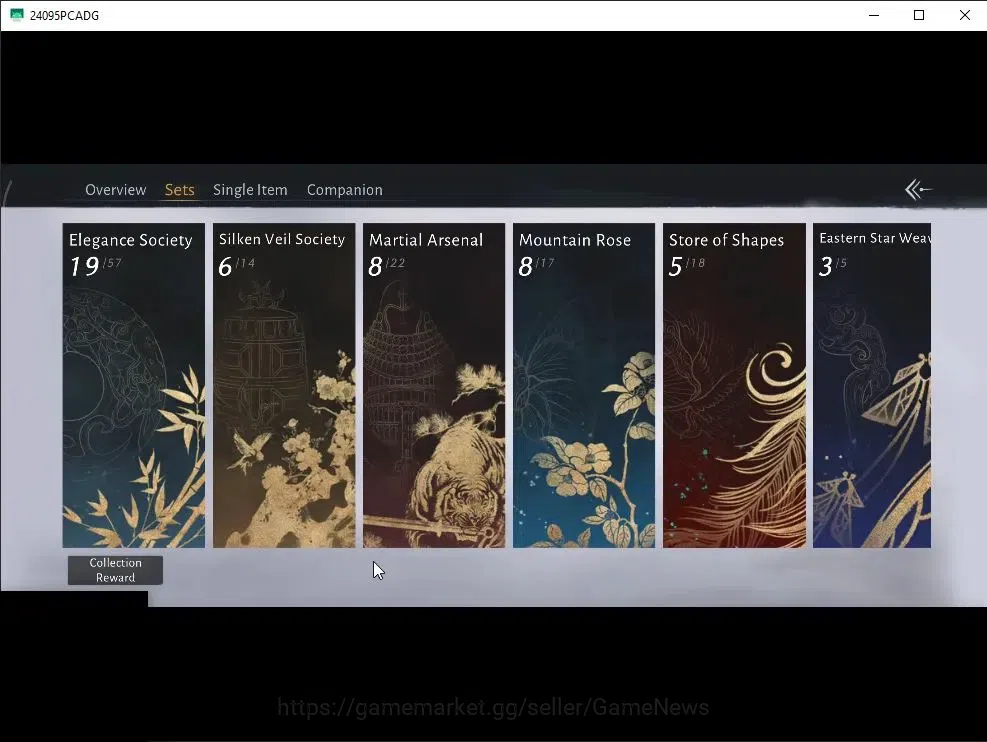Click the Elegance Society 19/57 counter
987x742 pixels.
click(x=95, y=266)
